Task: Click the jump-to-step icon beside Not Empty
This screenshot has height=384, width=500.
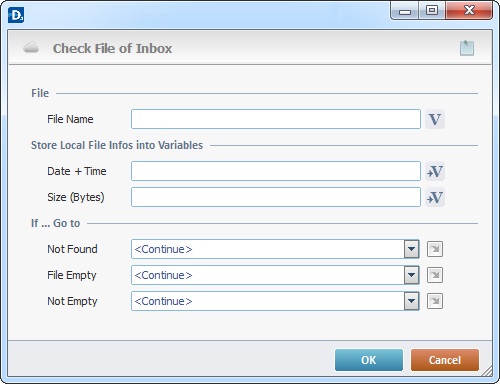Action: coord(435,301)
